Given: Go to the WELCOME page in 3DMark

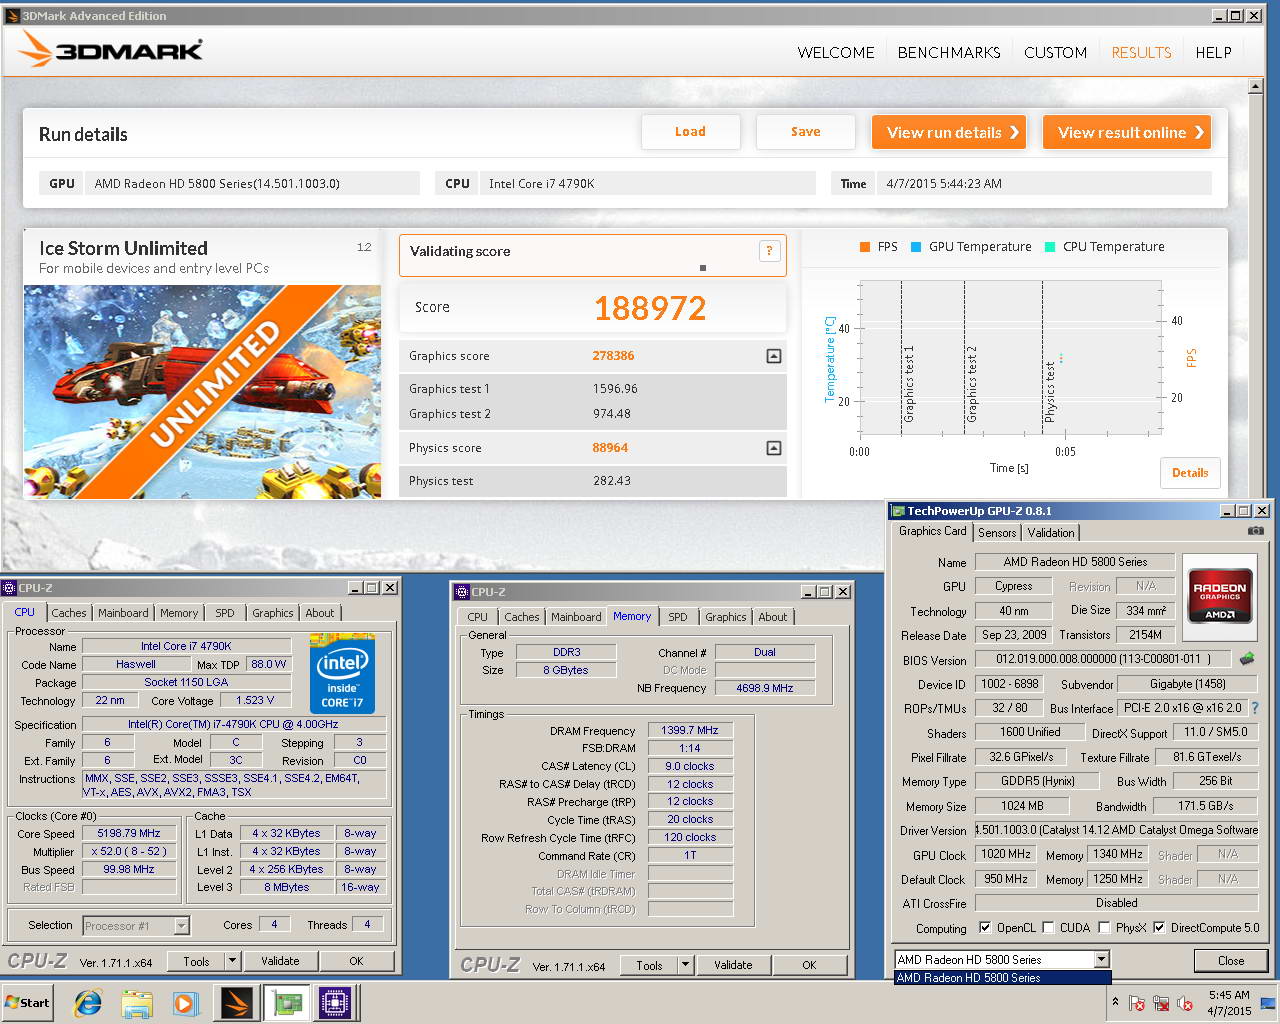Looking at the screenshot, I should coord(836,52).
